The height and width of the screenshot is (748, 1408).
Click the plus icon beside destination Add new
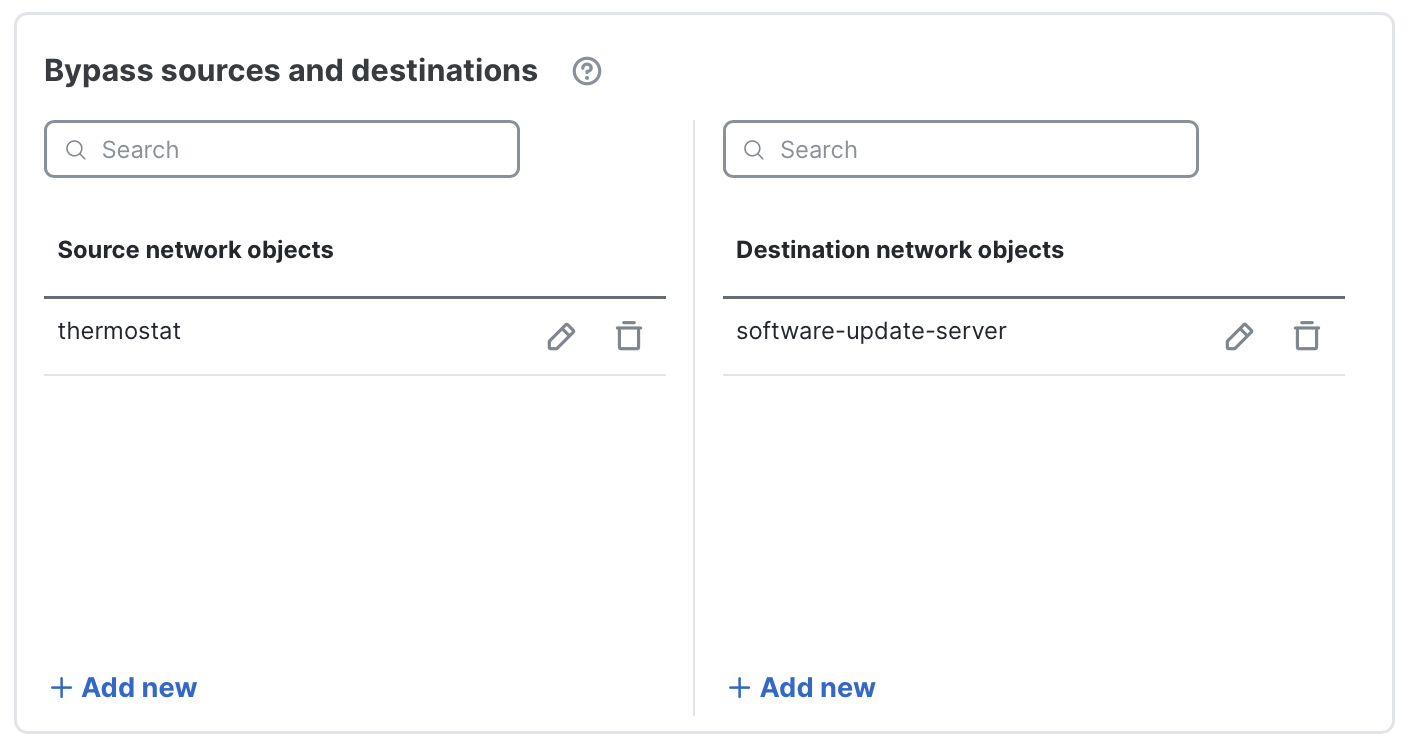(739, 687)
